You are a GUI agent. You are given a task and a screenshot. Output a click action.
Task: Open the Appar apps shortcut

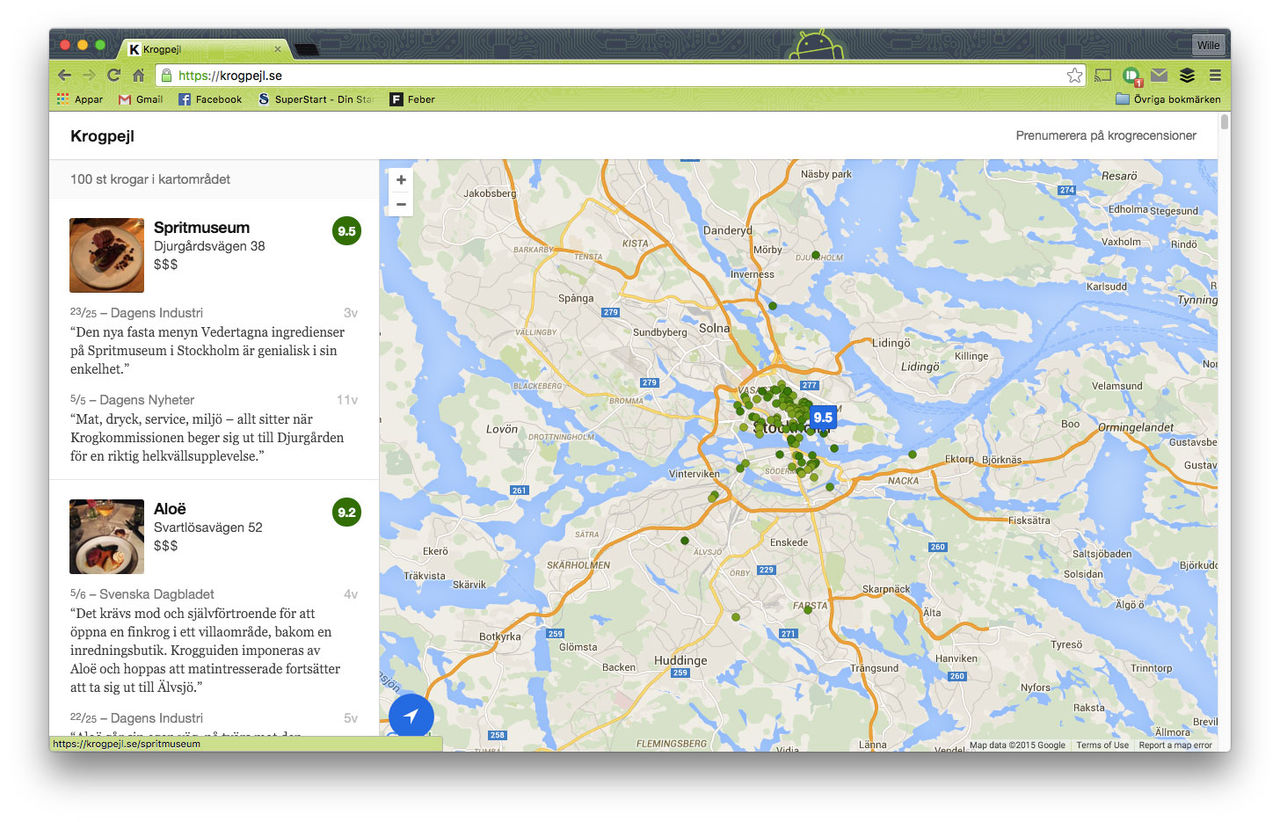pyautogui.click(x=80, y=99)
